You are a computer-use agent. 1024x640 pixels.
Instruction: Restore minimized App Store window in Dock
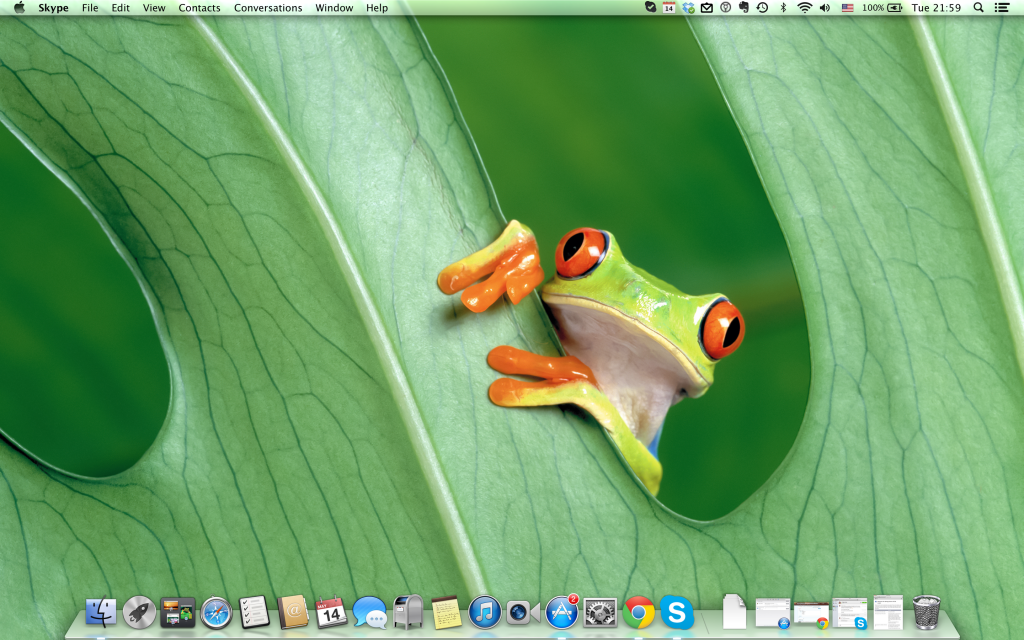tap(773, 613)
